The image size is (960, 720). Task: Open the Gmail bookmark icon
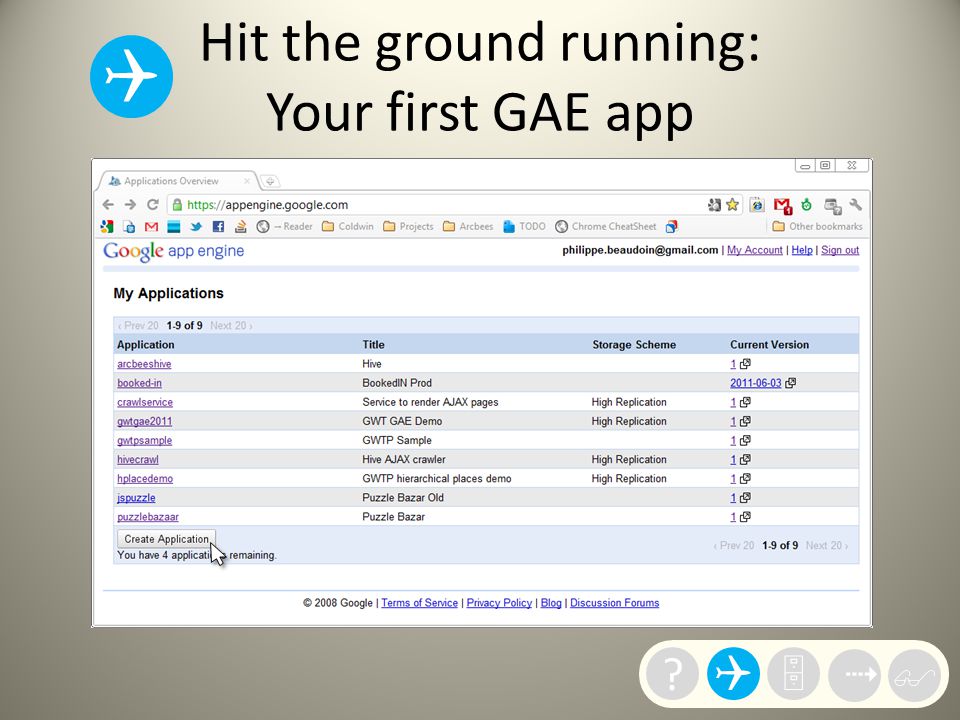point(151,227)
